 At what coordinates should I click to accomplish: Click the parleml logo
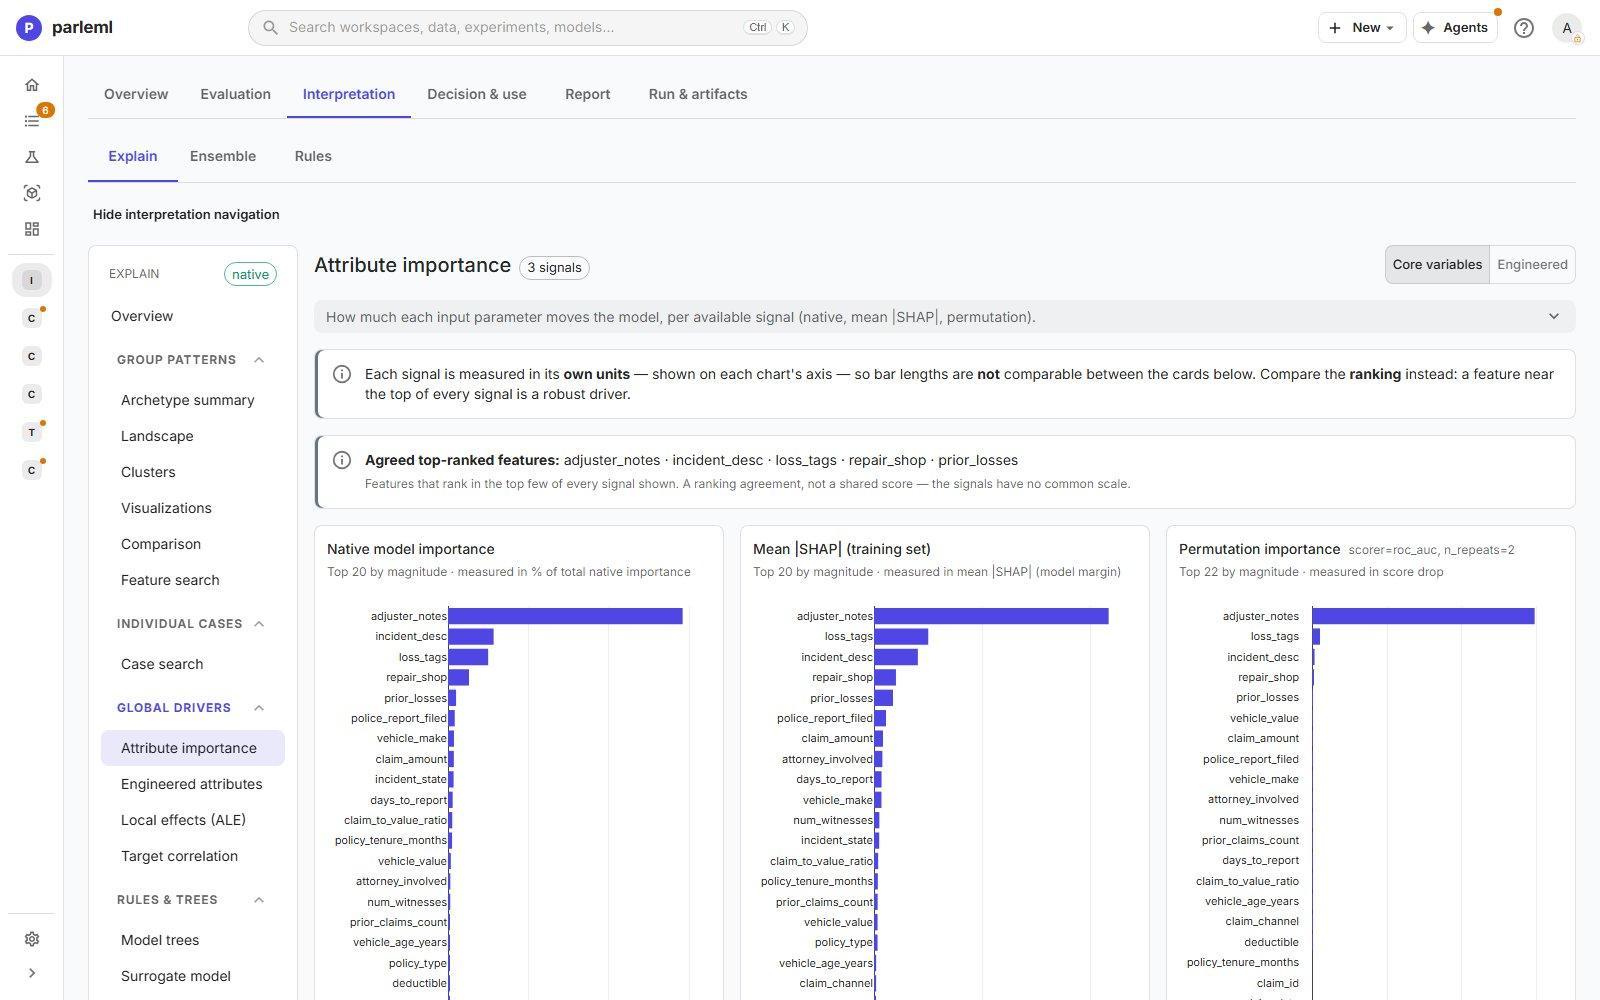coord(65,27)
